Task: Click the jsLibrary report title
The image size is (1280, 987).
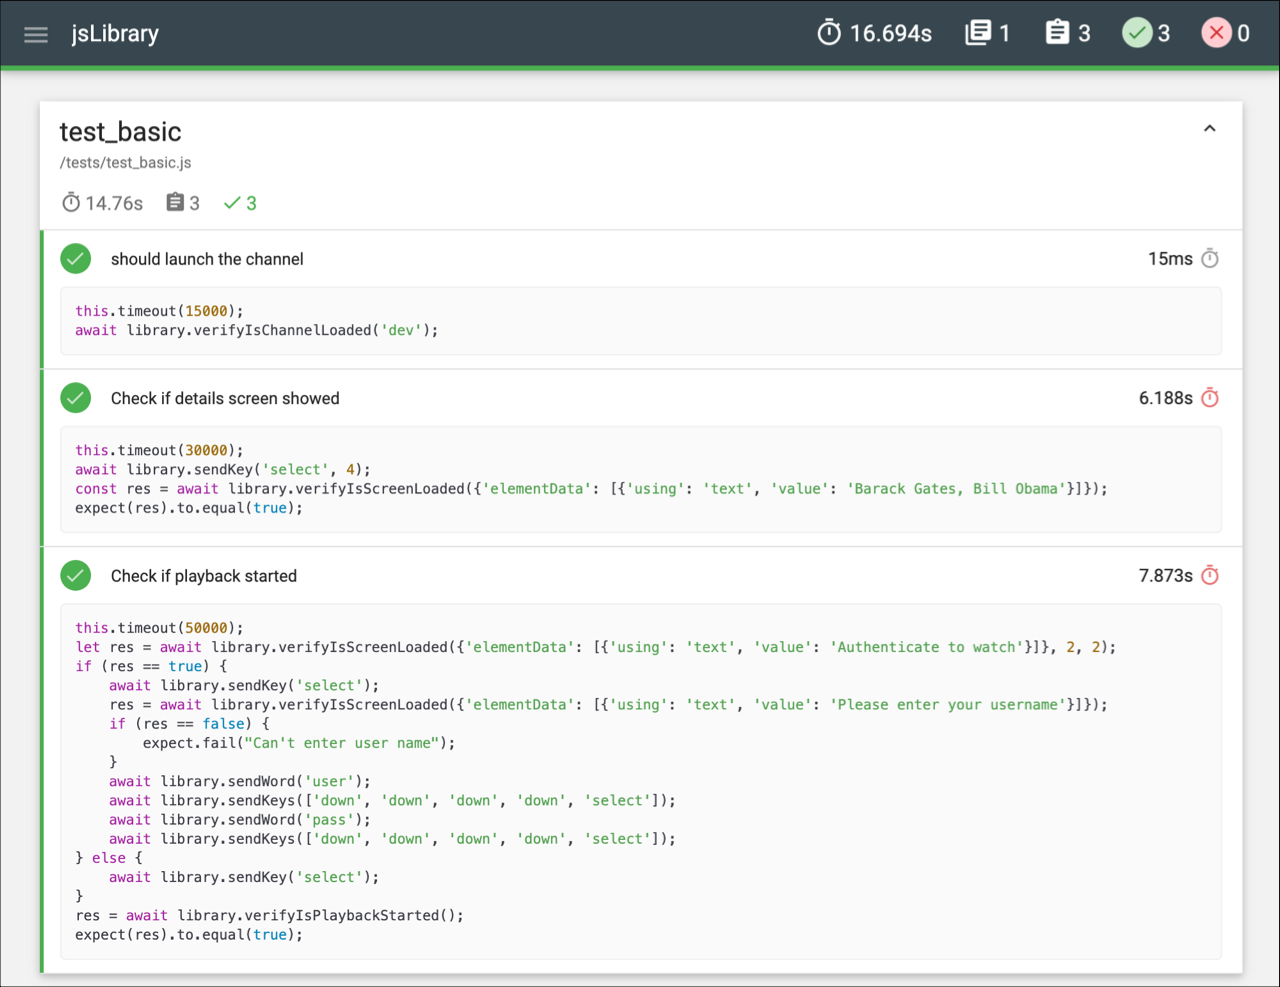Action: click(115, 33)
